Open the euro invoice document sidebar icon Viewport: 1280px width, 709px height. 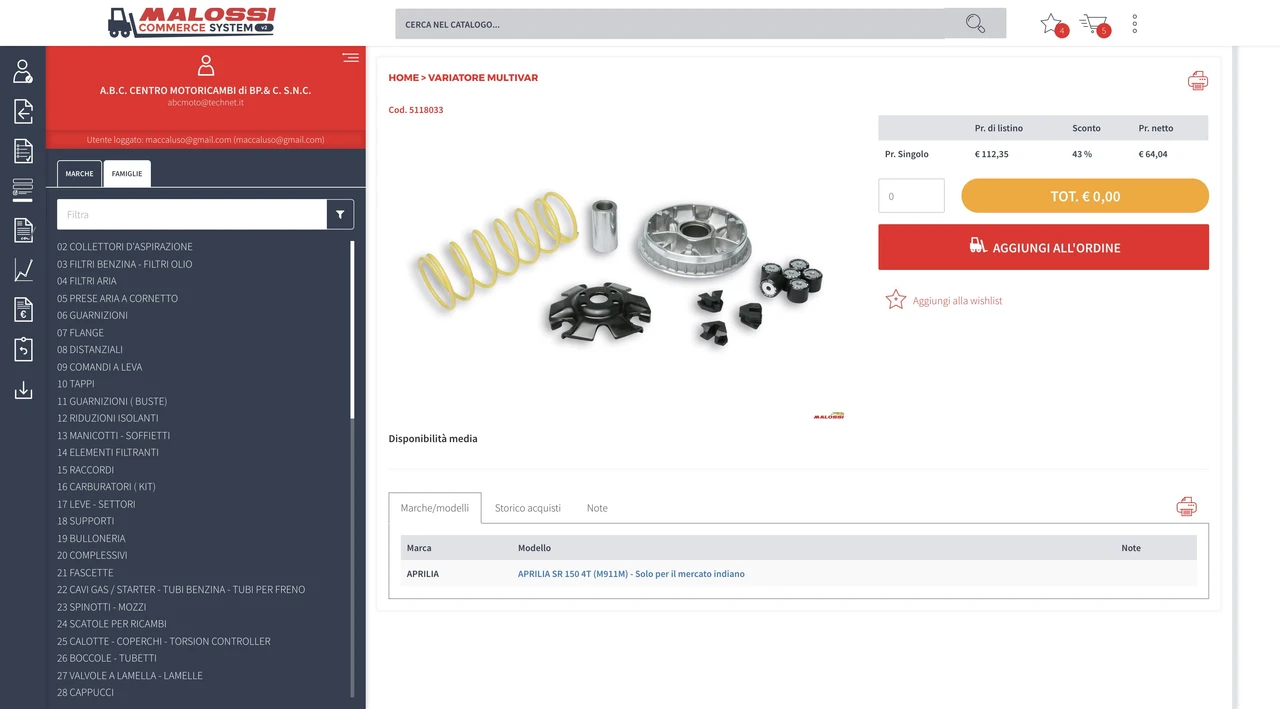pyautogui.click(x=23, y=309)
